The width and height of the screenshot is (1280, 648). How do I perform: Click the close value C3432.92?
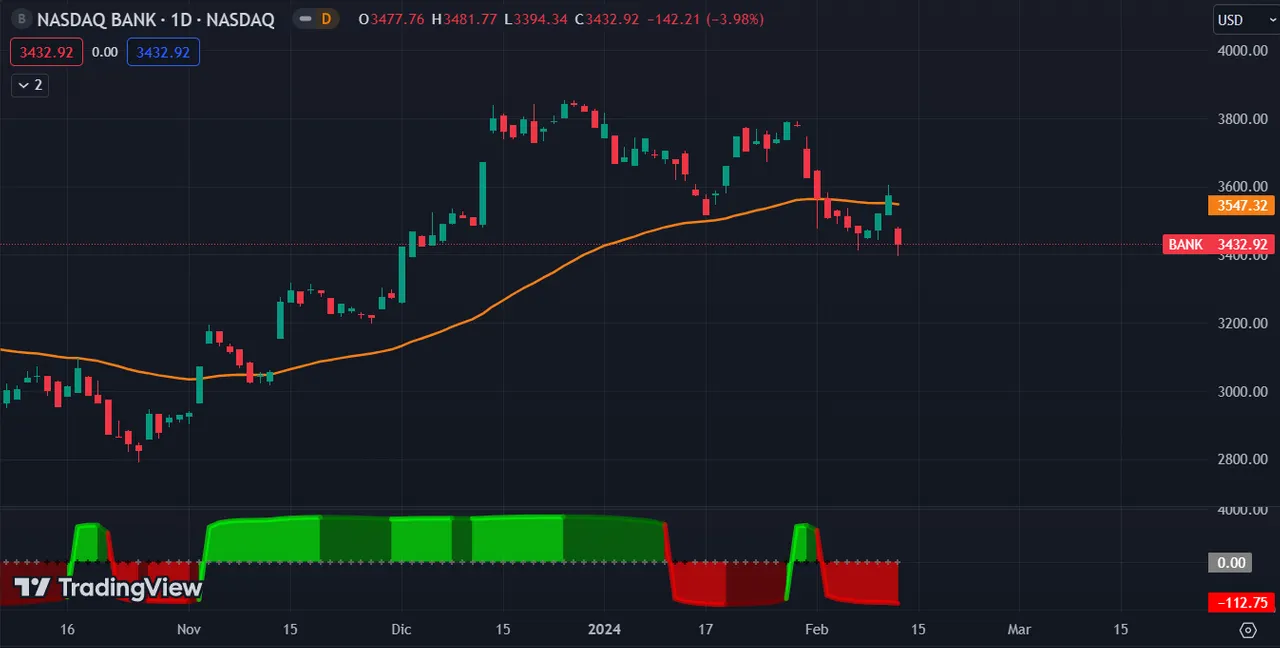[606, 20]
